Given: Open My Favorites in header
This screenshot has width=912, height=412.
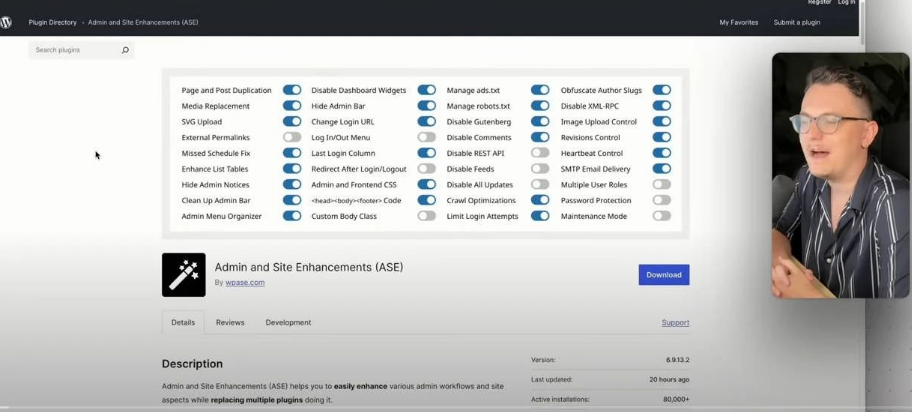Looking at the screenshot, I should (x=739, y=23).
